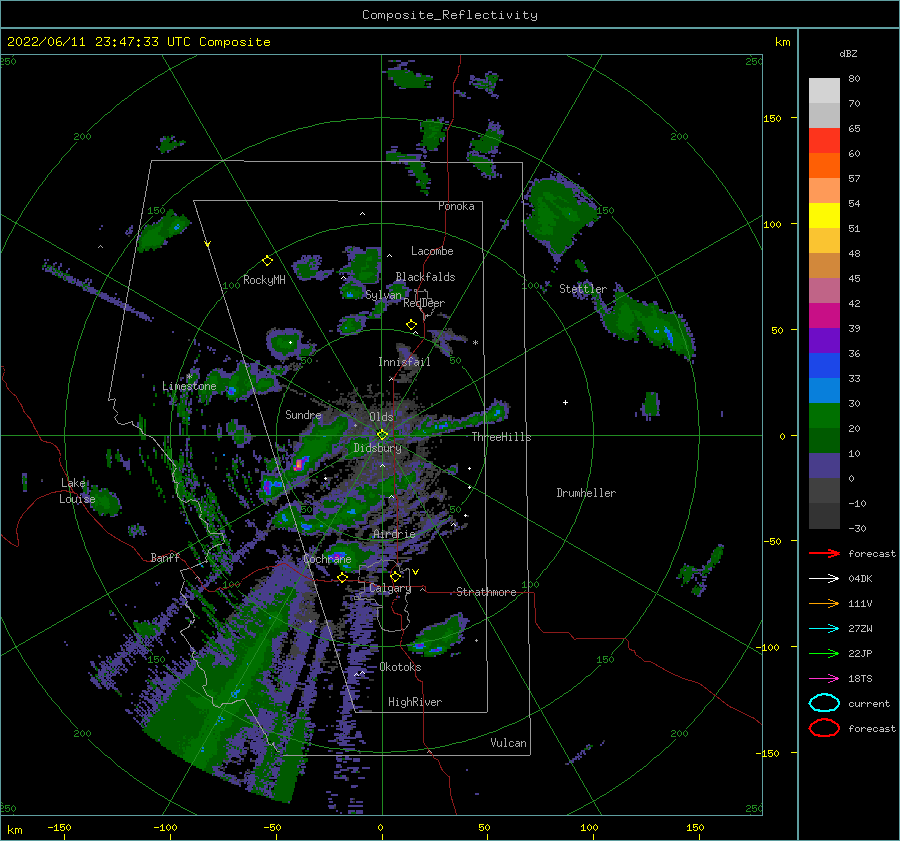Click the yellow diamond marker near RockyMH
900x841 pixels.
[x=267, y=261]
